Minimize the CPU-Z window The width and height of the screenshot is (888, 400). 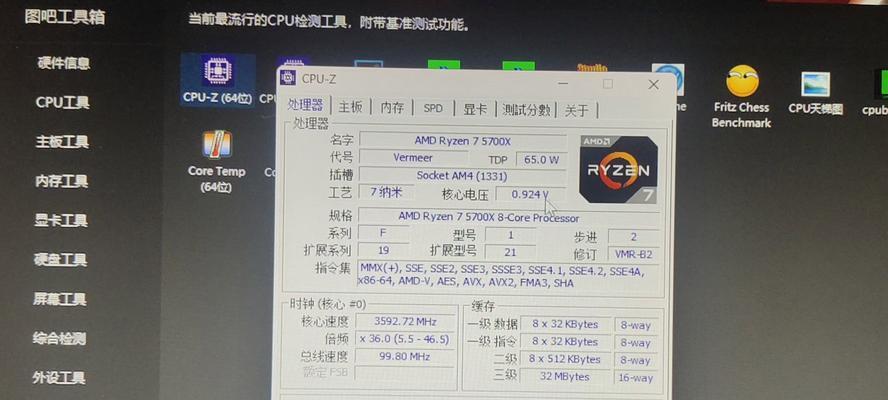pyautogui.click(x=563, y=83)
